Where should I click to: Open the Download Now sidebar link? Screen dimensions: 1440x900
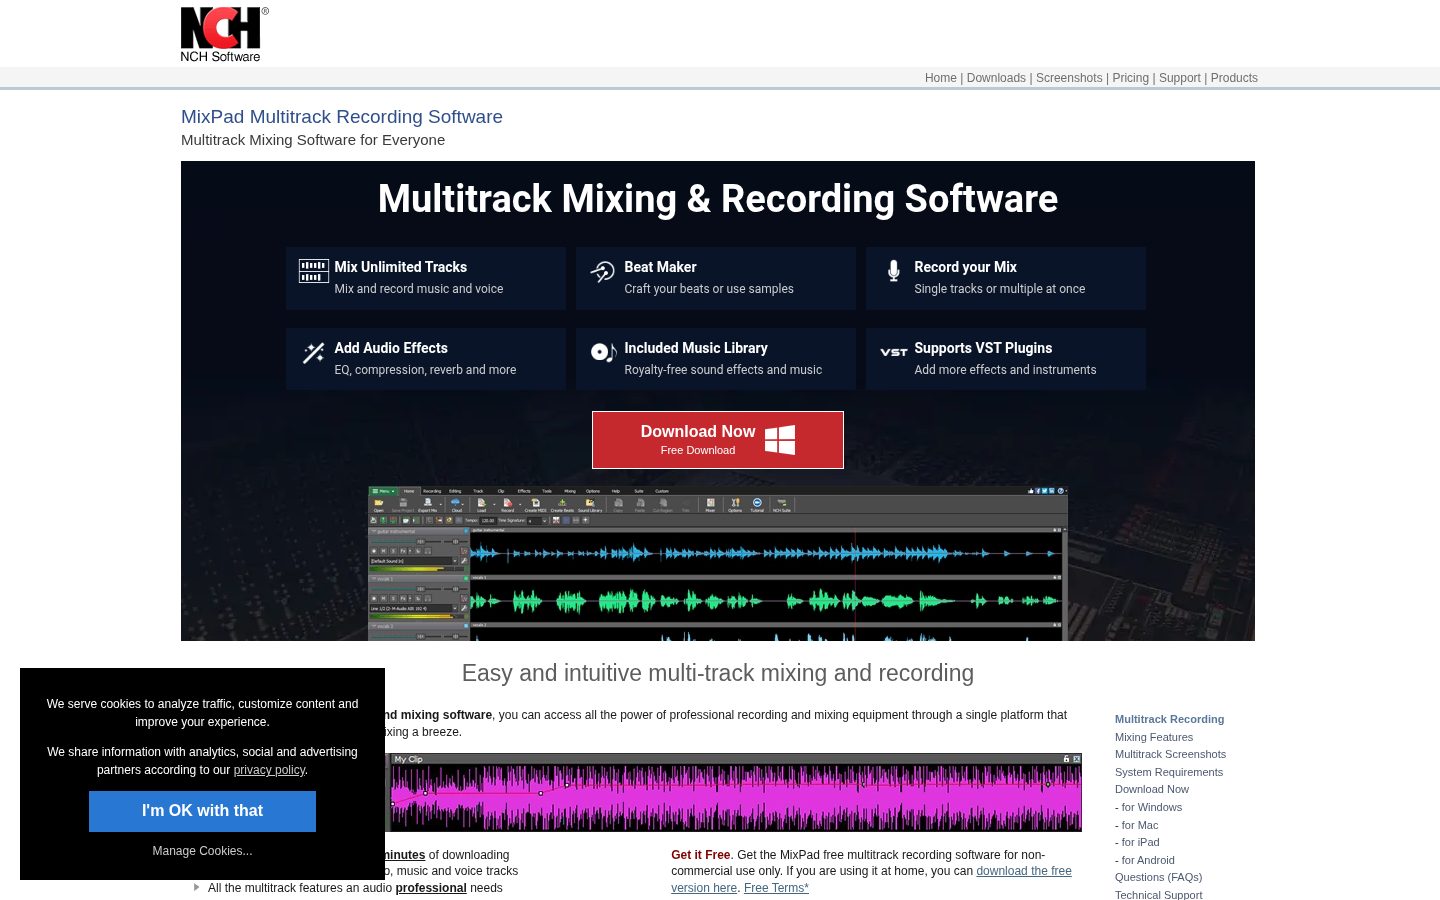pyautogui.click(x=1152, y=789)
